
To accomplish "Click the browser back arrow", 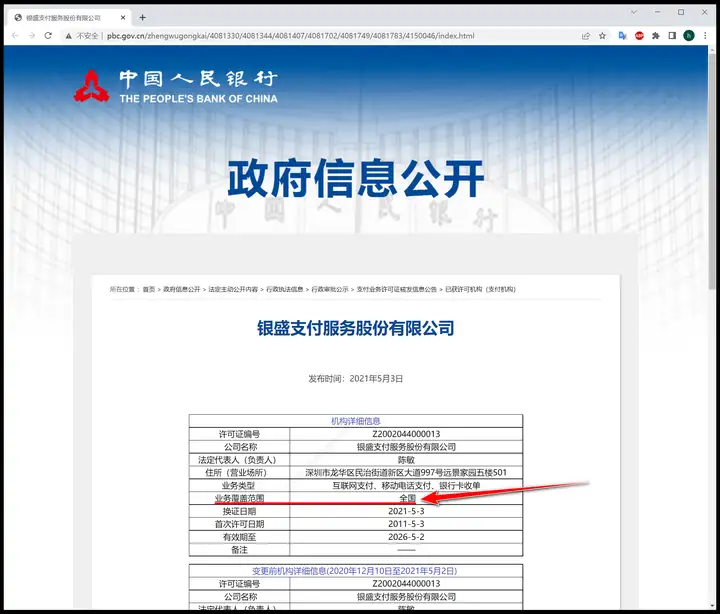I will (15, 36).
